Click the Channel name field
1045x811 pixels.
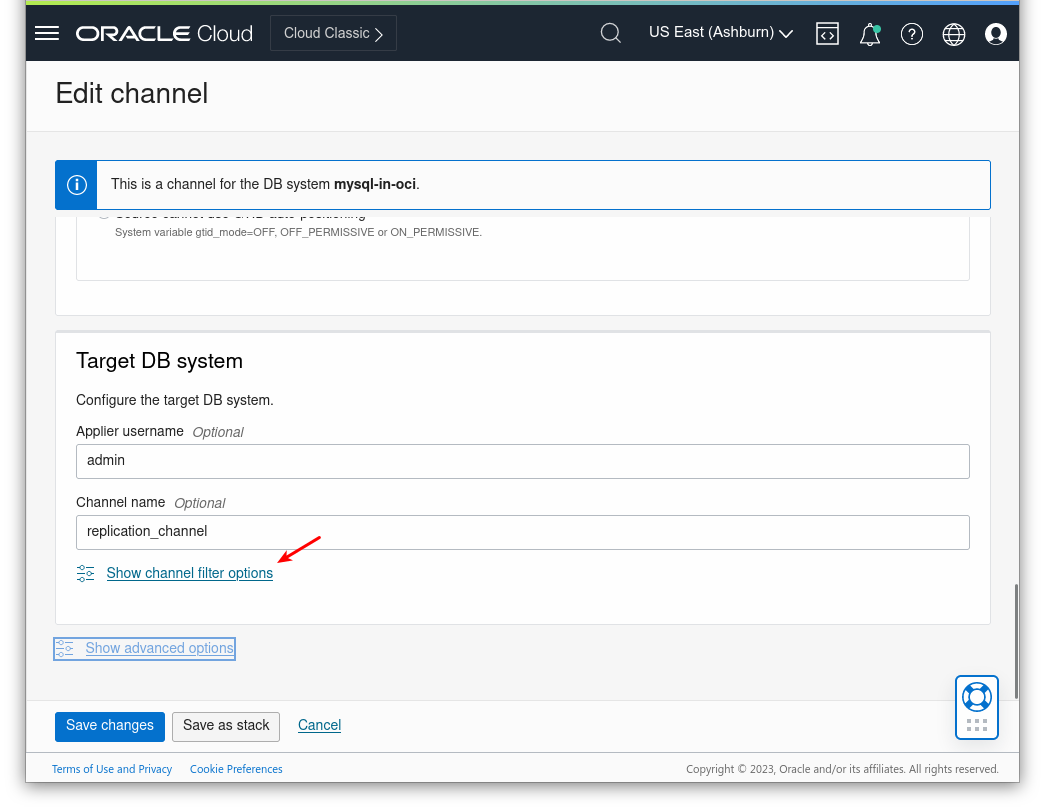[522, 532]
